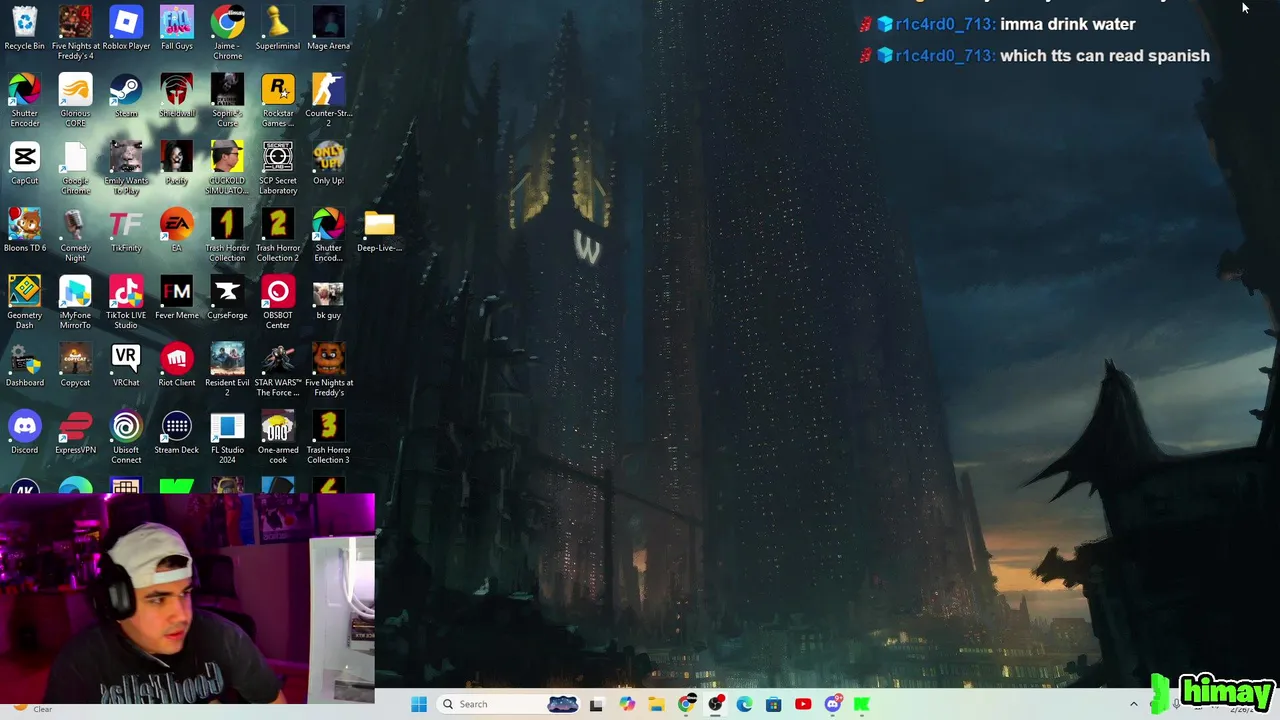Launch the Bloons TD 6 desktop icon
This screenshot has height=720, width=1280.
click(x=24, y=230)
